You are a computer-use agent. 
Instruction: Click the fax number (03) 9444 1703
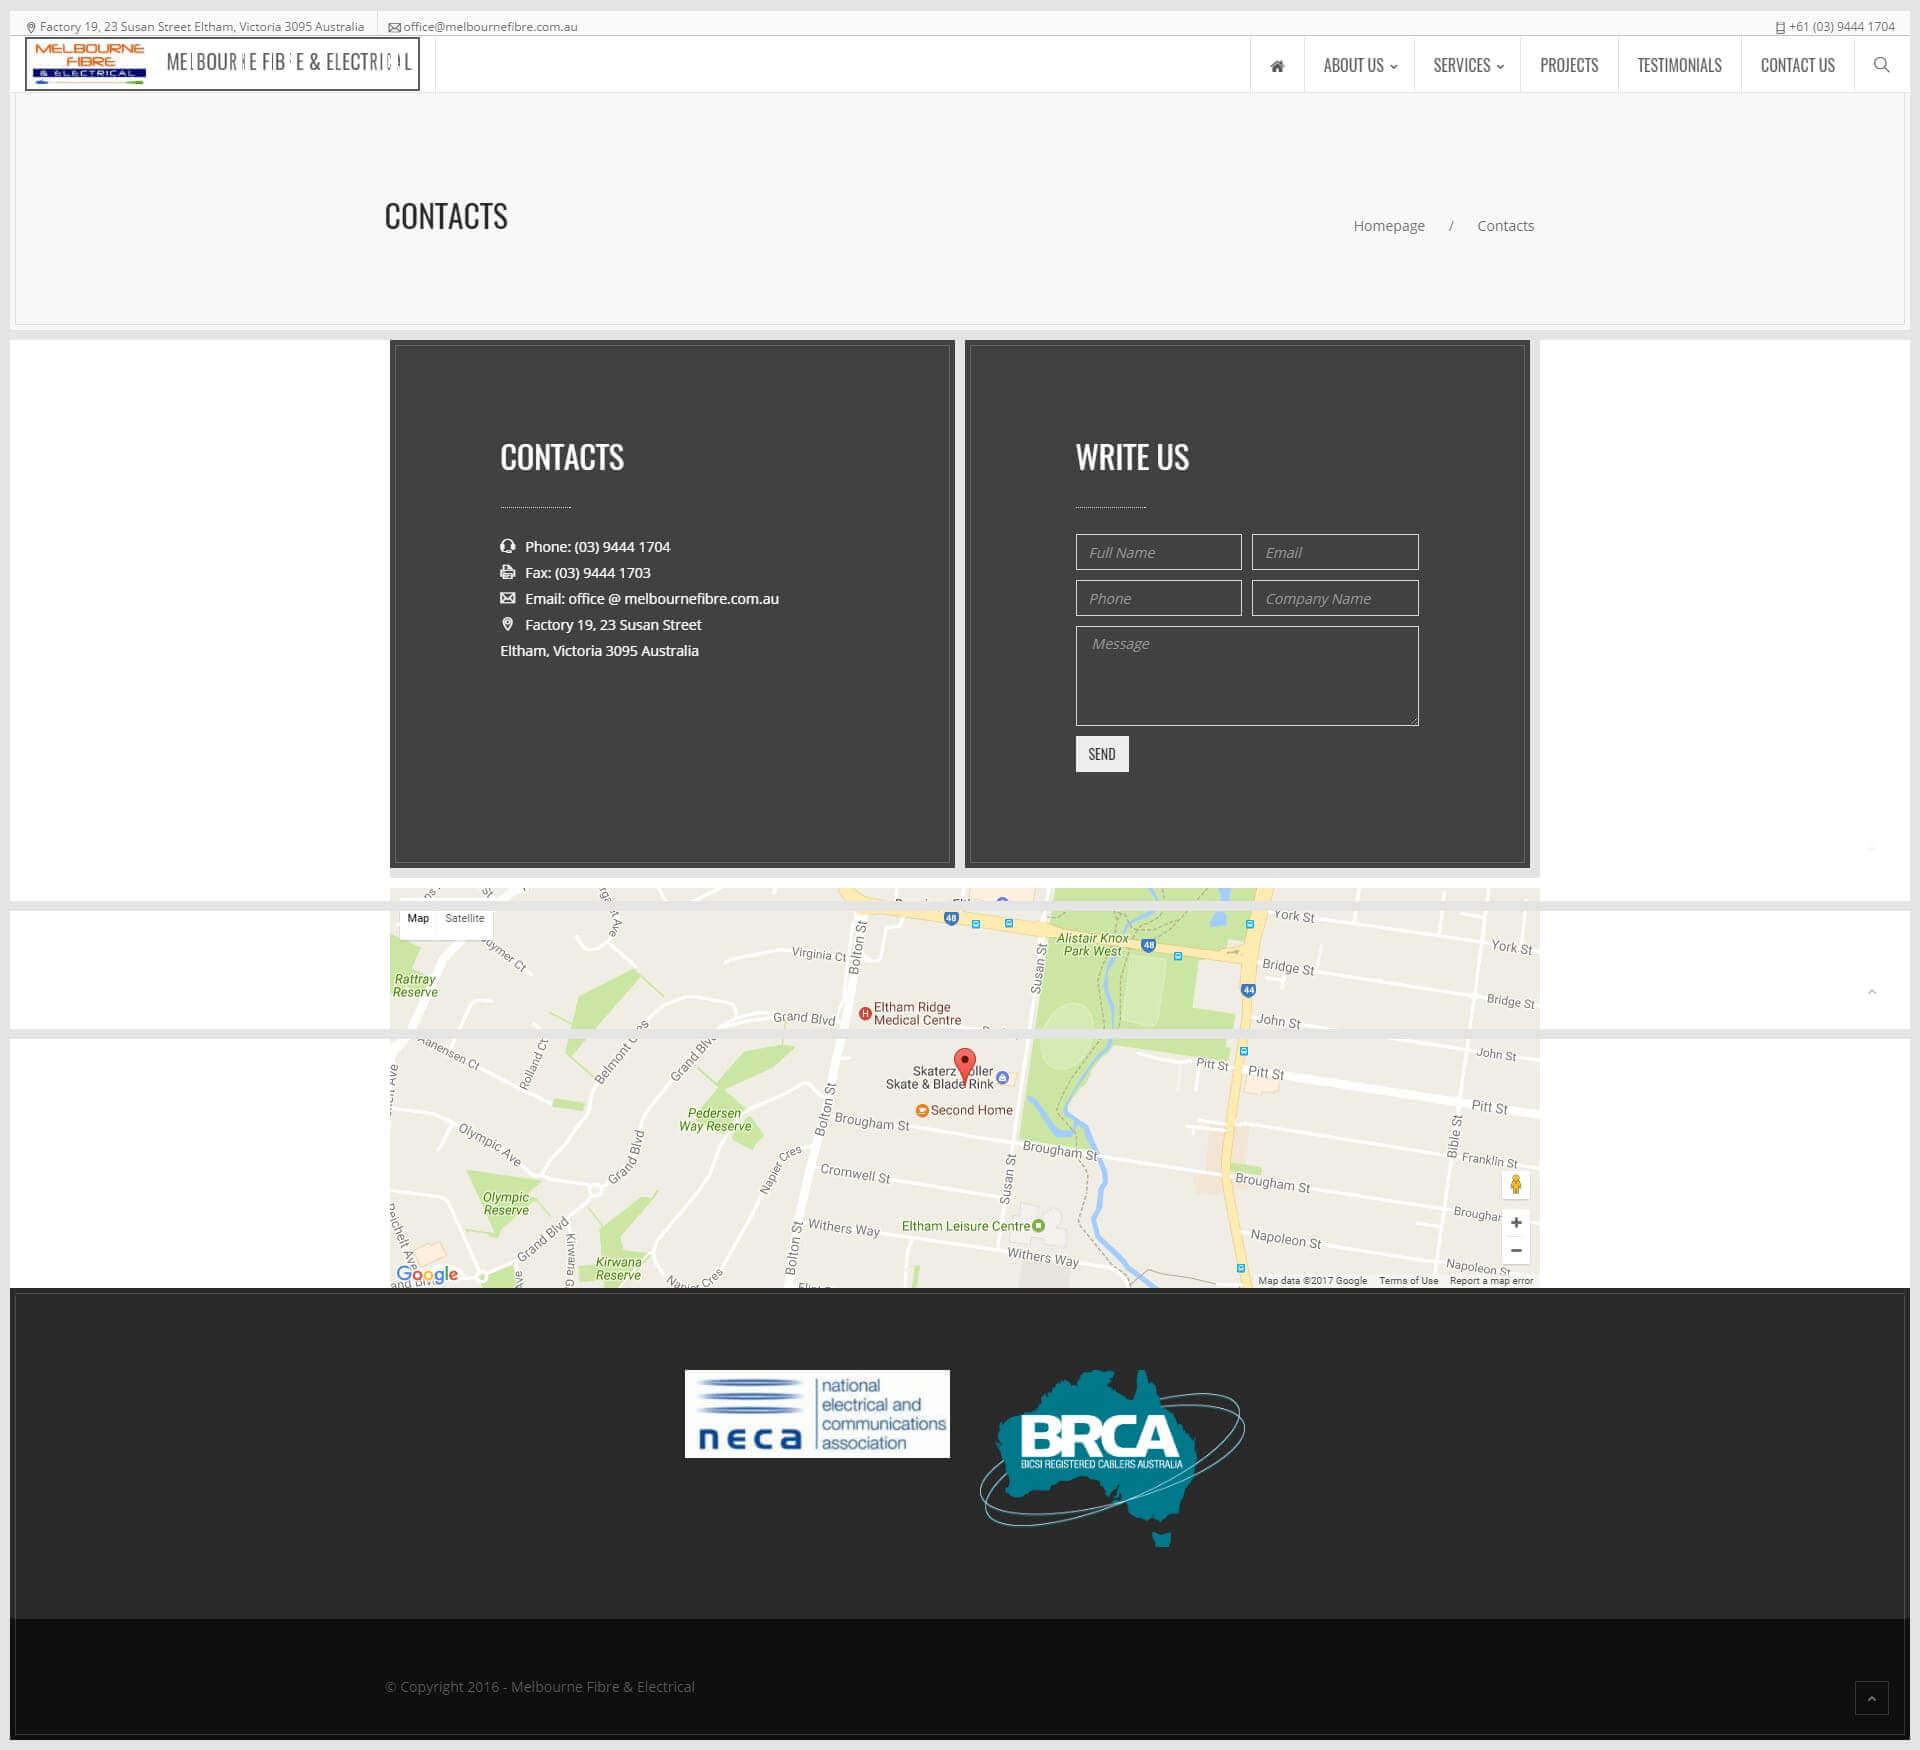602,573
